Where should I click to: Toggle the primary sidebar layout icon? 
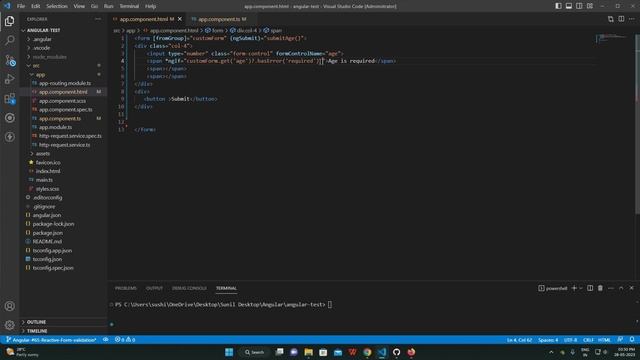click(558, 6)
